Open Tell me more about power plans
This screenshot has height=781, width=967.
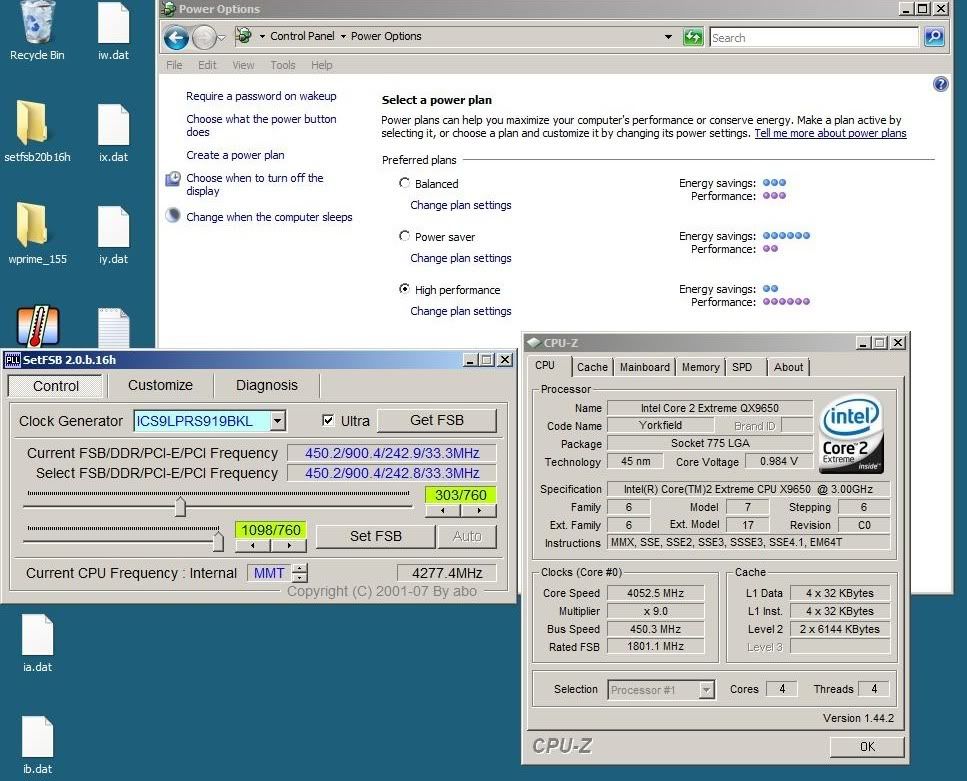[830, 133]
